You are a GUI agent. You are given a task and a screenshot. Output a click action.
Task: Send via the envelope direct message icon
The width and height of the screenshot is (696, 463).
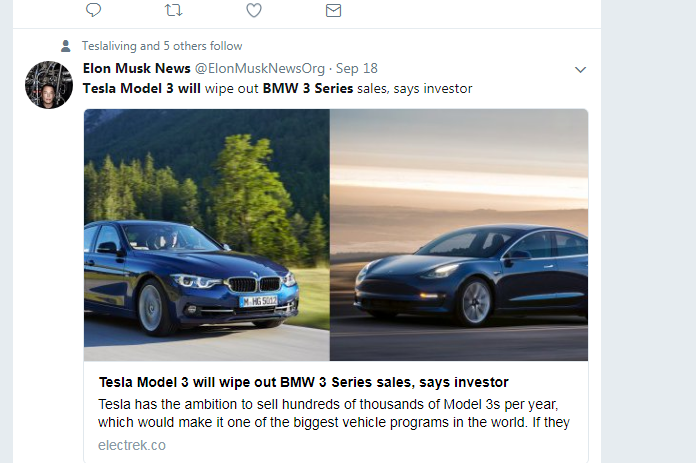coord(334,10)
